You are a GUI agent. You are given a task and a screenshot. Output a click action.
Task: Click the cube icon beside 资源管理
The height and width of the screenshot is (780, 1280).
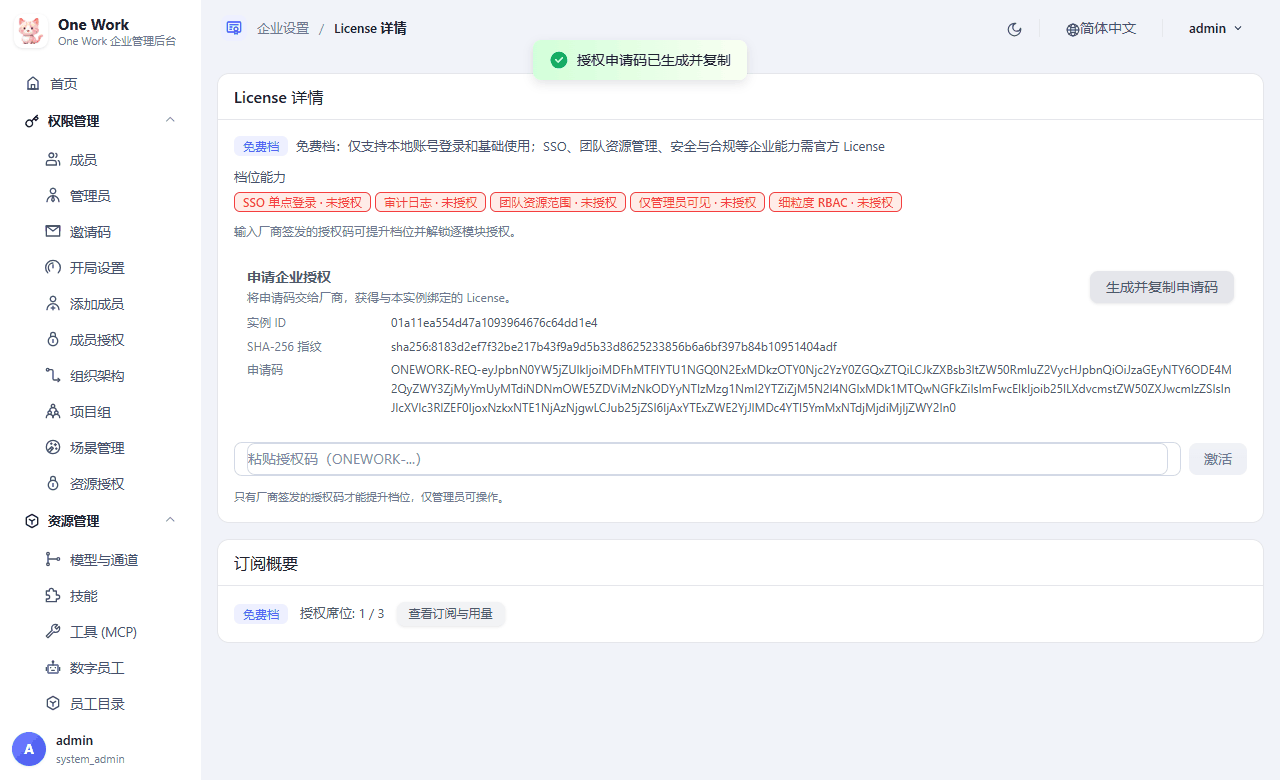(31, 521)
